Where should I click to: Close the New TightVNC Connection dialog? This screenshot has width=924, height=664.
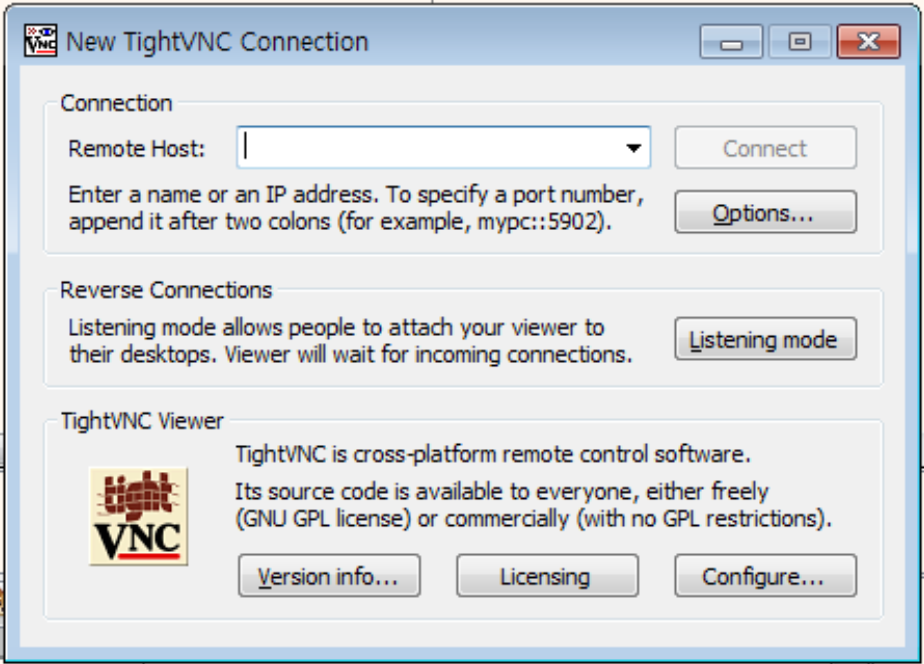point(866,42)
